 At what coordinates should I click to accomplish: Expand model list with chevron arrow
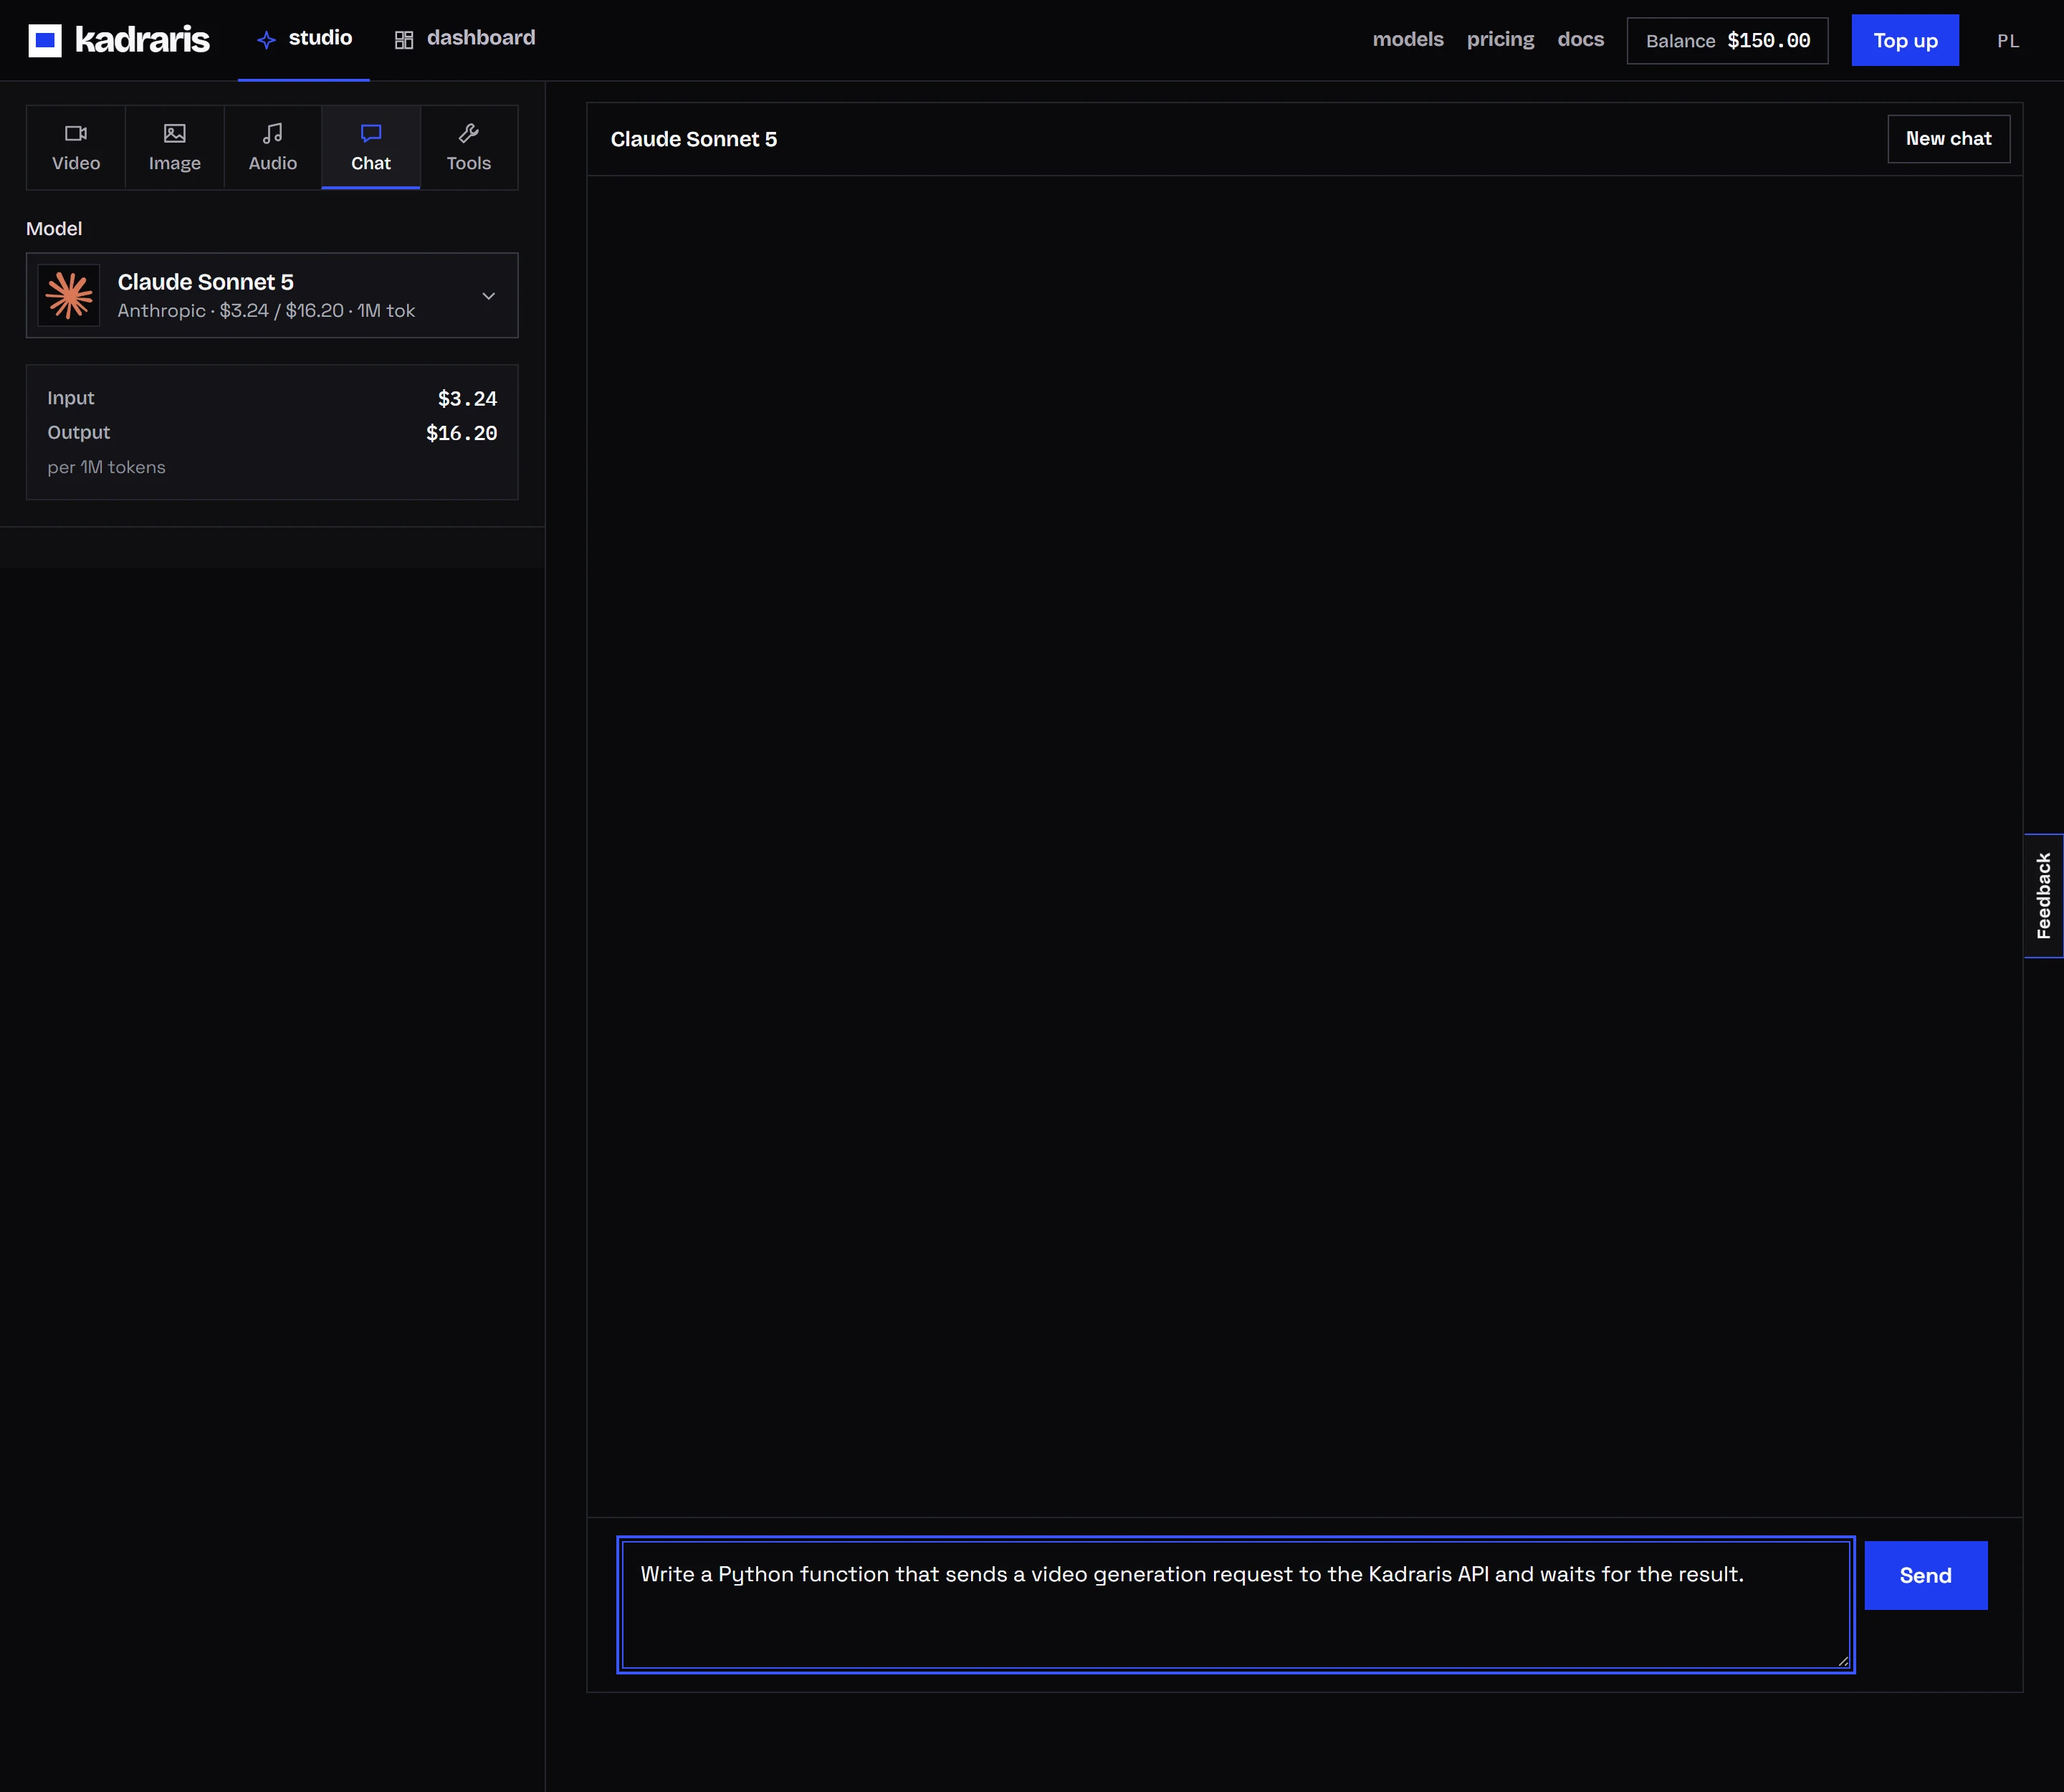489,296
